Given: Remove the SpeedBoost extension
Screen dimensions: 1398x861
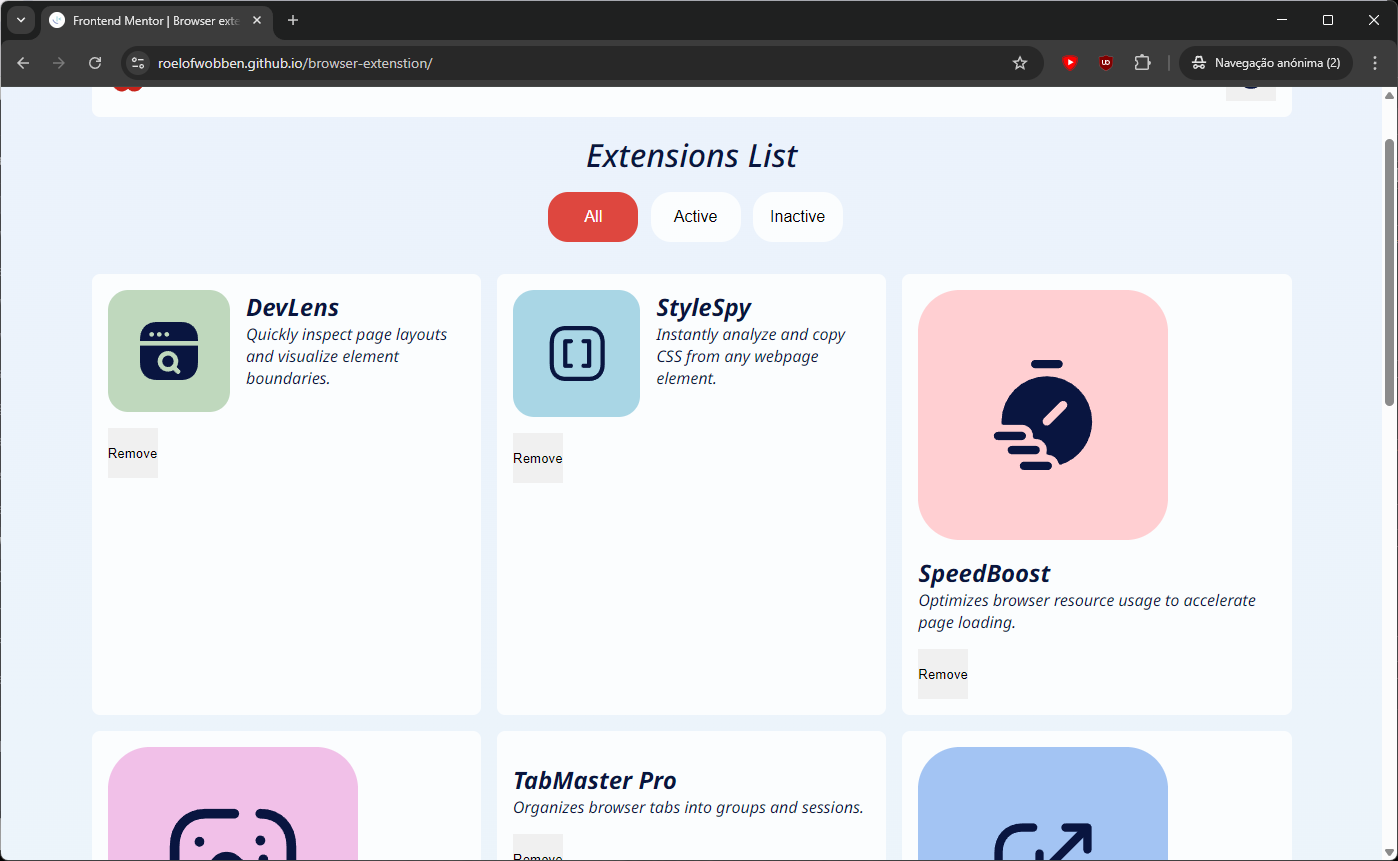Looking at the screenshot, I should (x=943, y=674).
